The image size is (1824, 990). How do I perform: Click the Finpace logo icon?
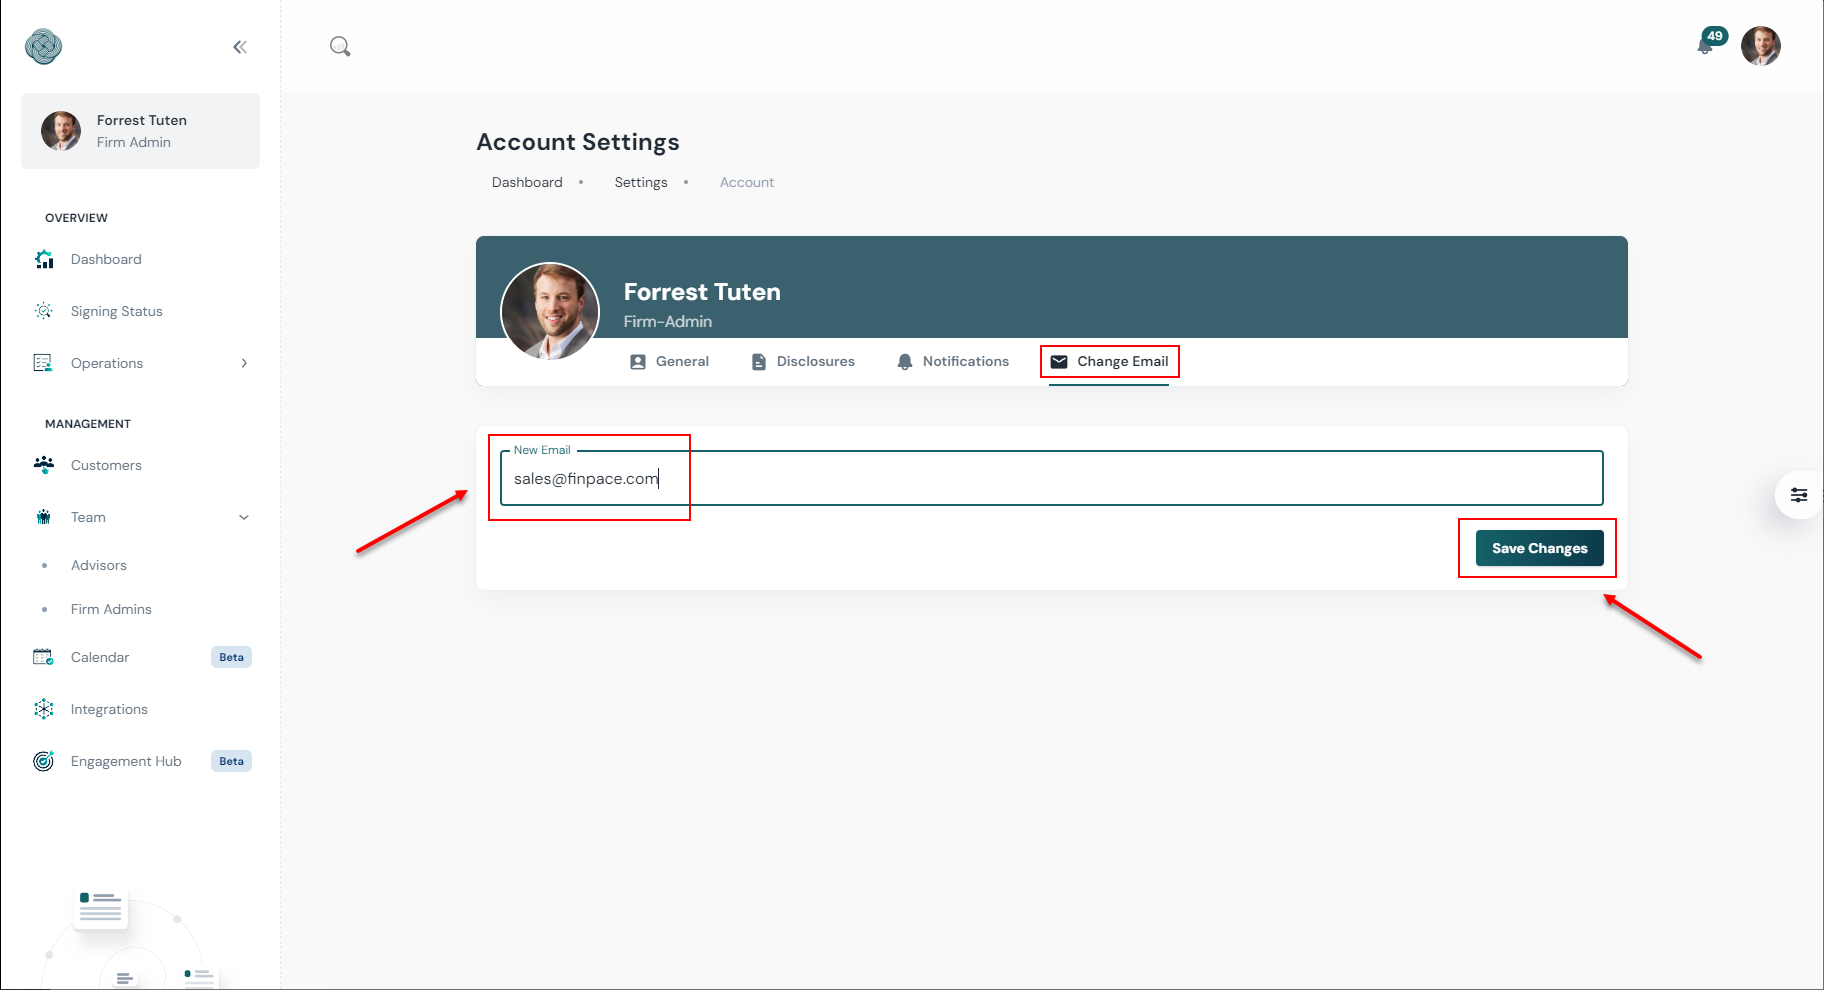(43, 46)
